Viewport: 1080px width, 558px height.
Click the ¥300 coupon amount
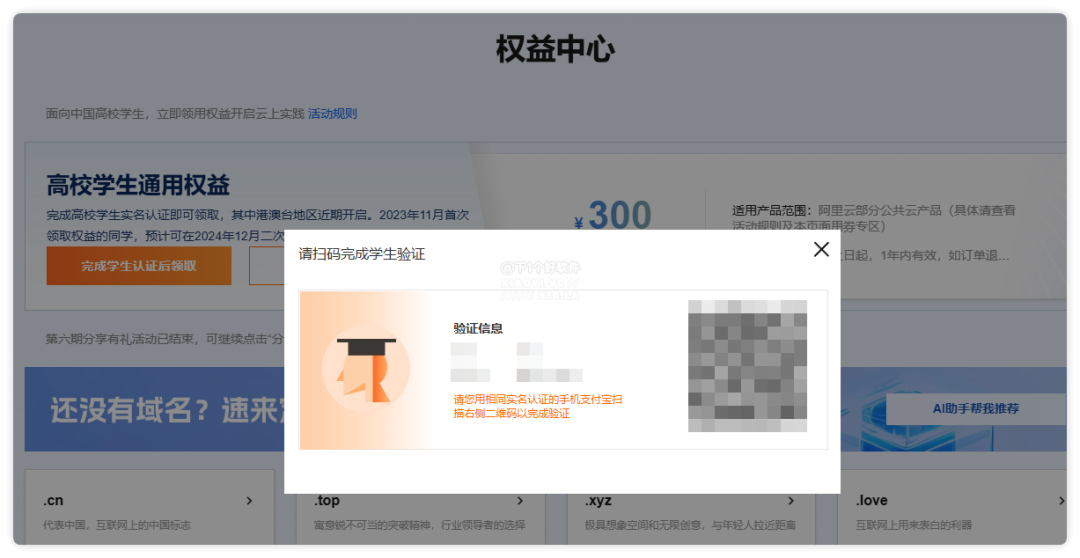click(x=612, y=215)
